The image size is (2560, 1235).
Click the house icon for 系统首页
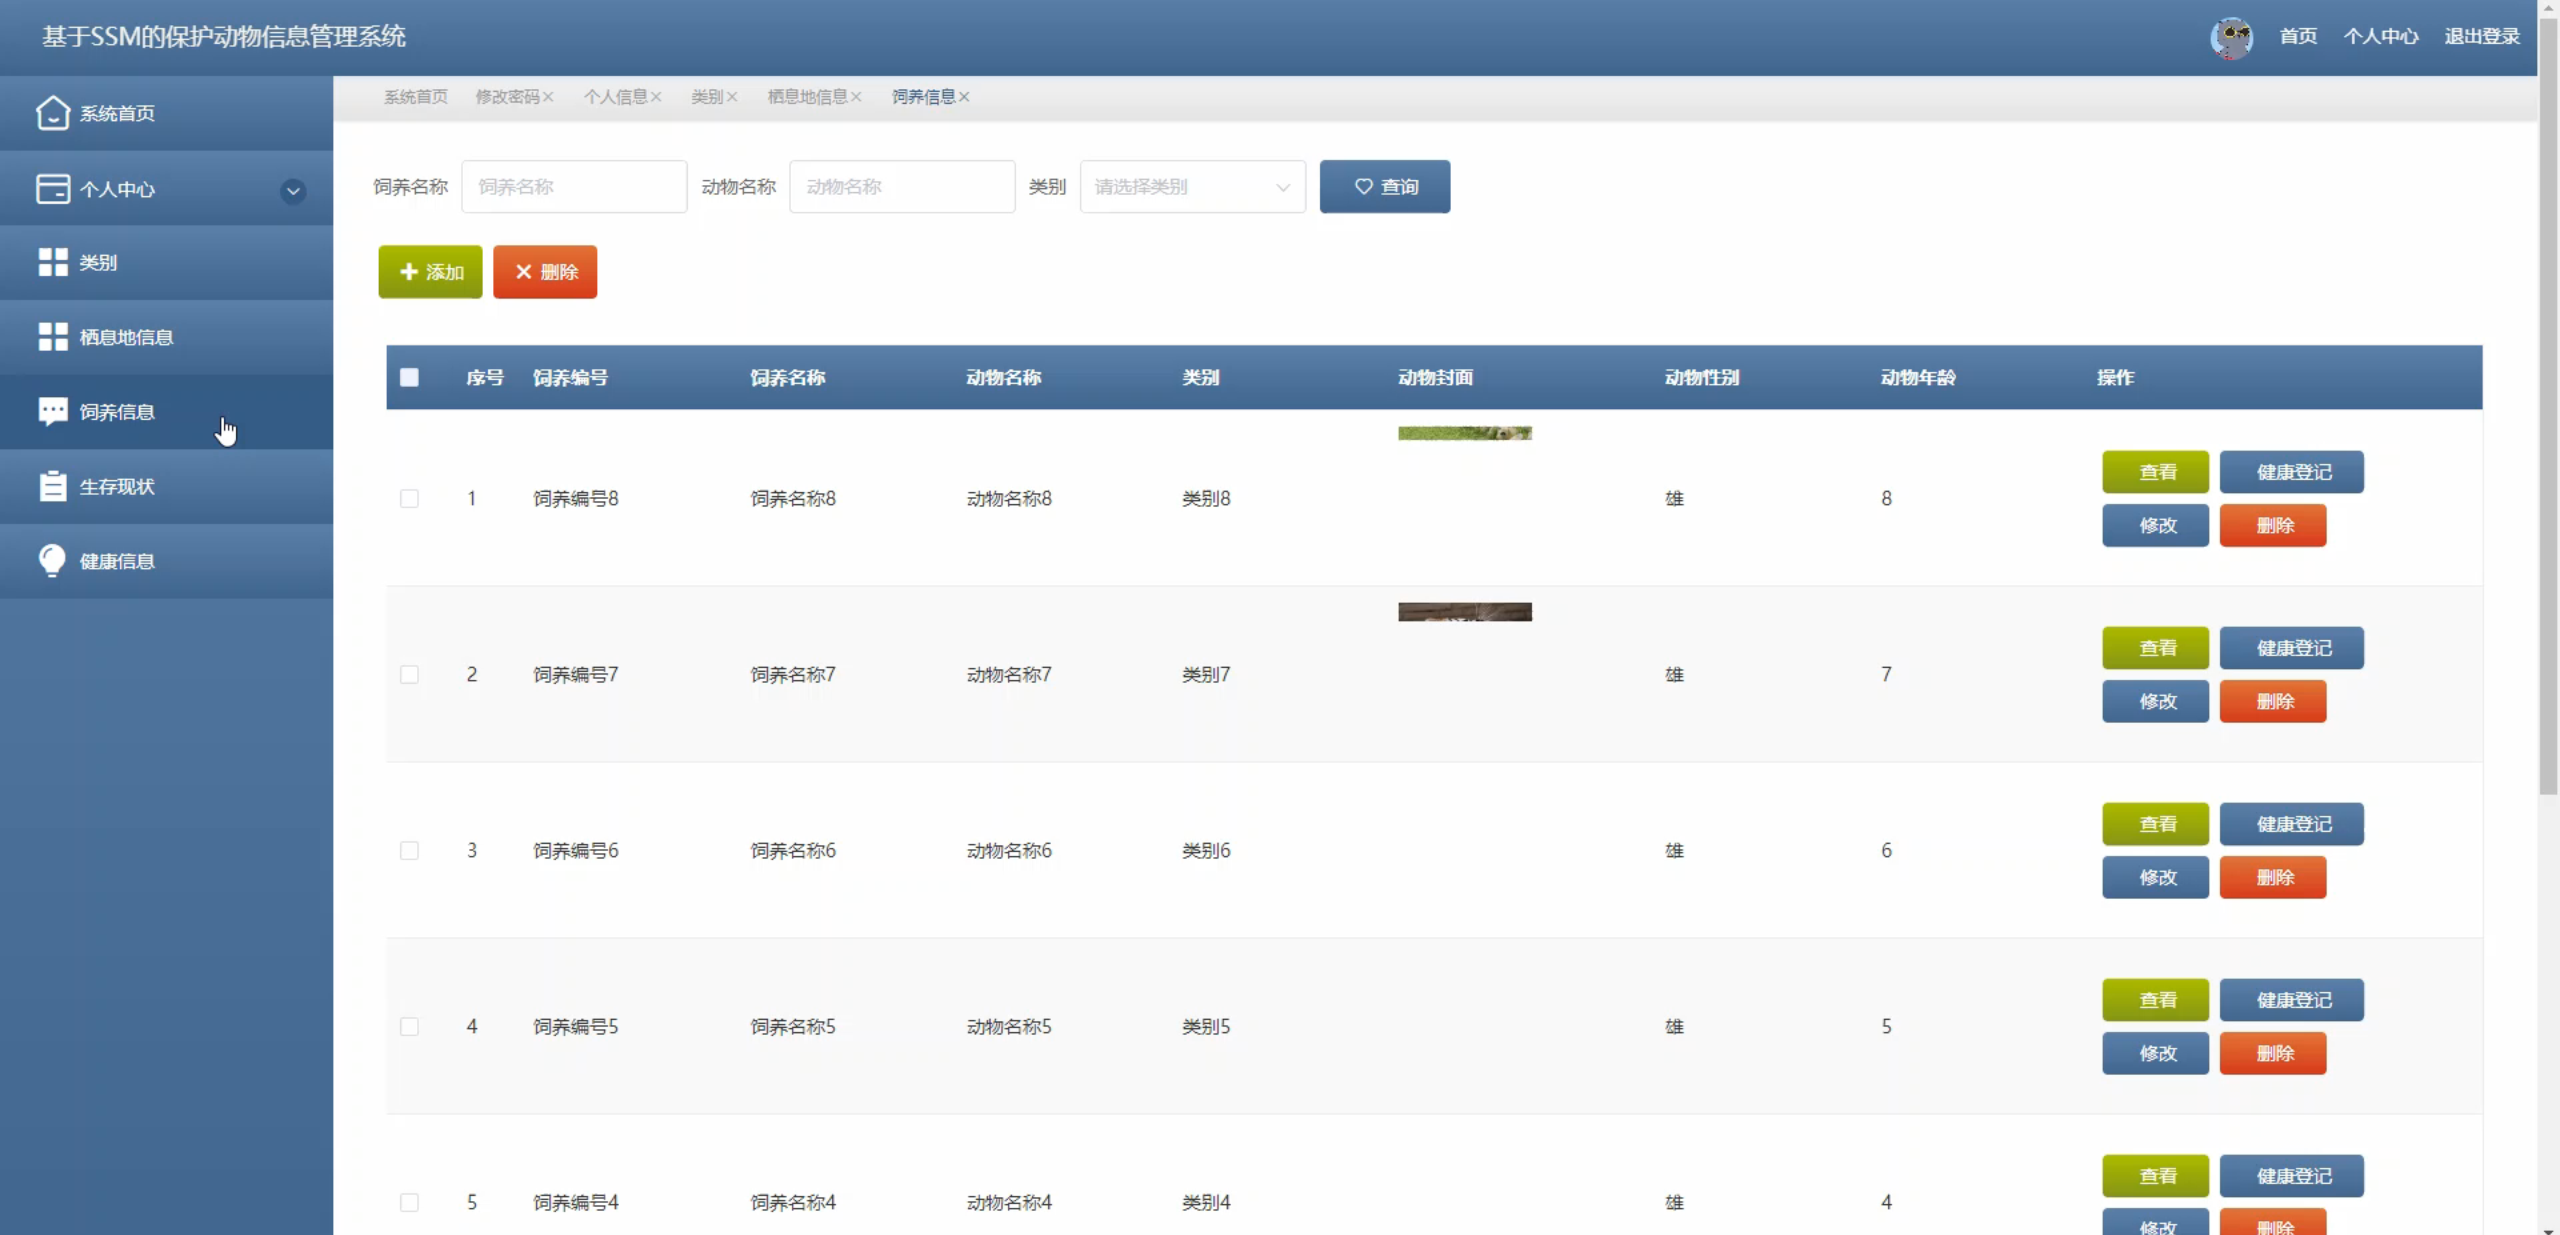53,113
